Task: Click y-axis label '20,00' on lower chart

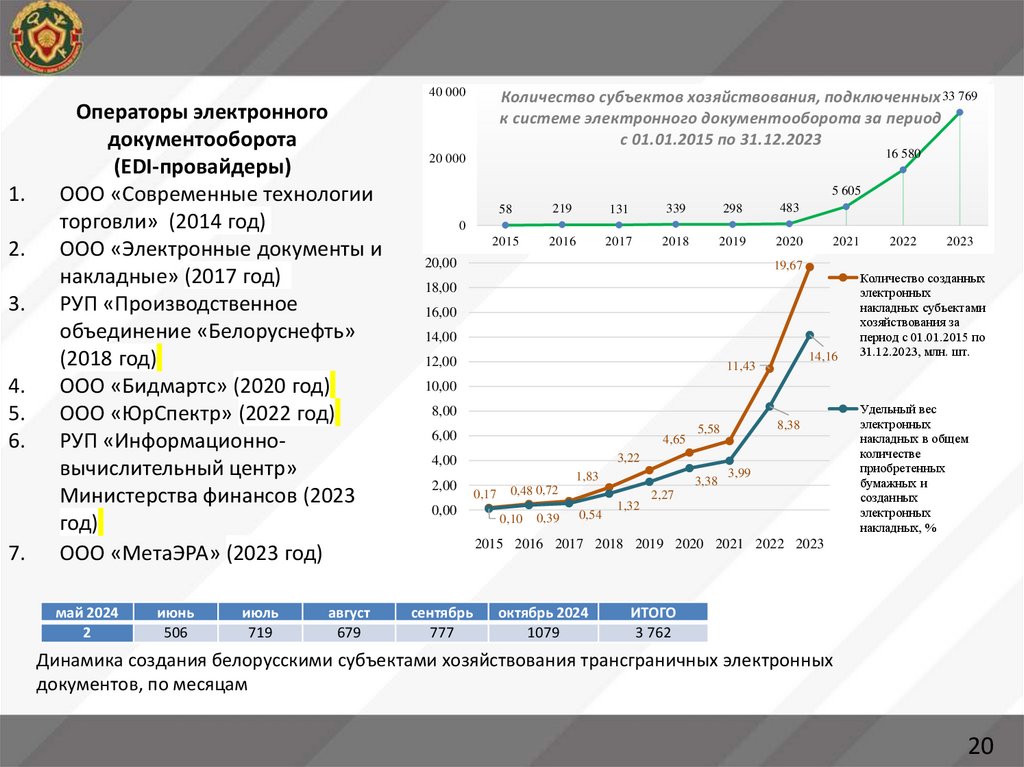Action: pyautogui.click(x=441, y=263)
